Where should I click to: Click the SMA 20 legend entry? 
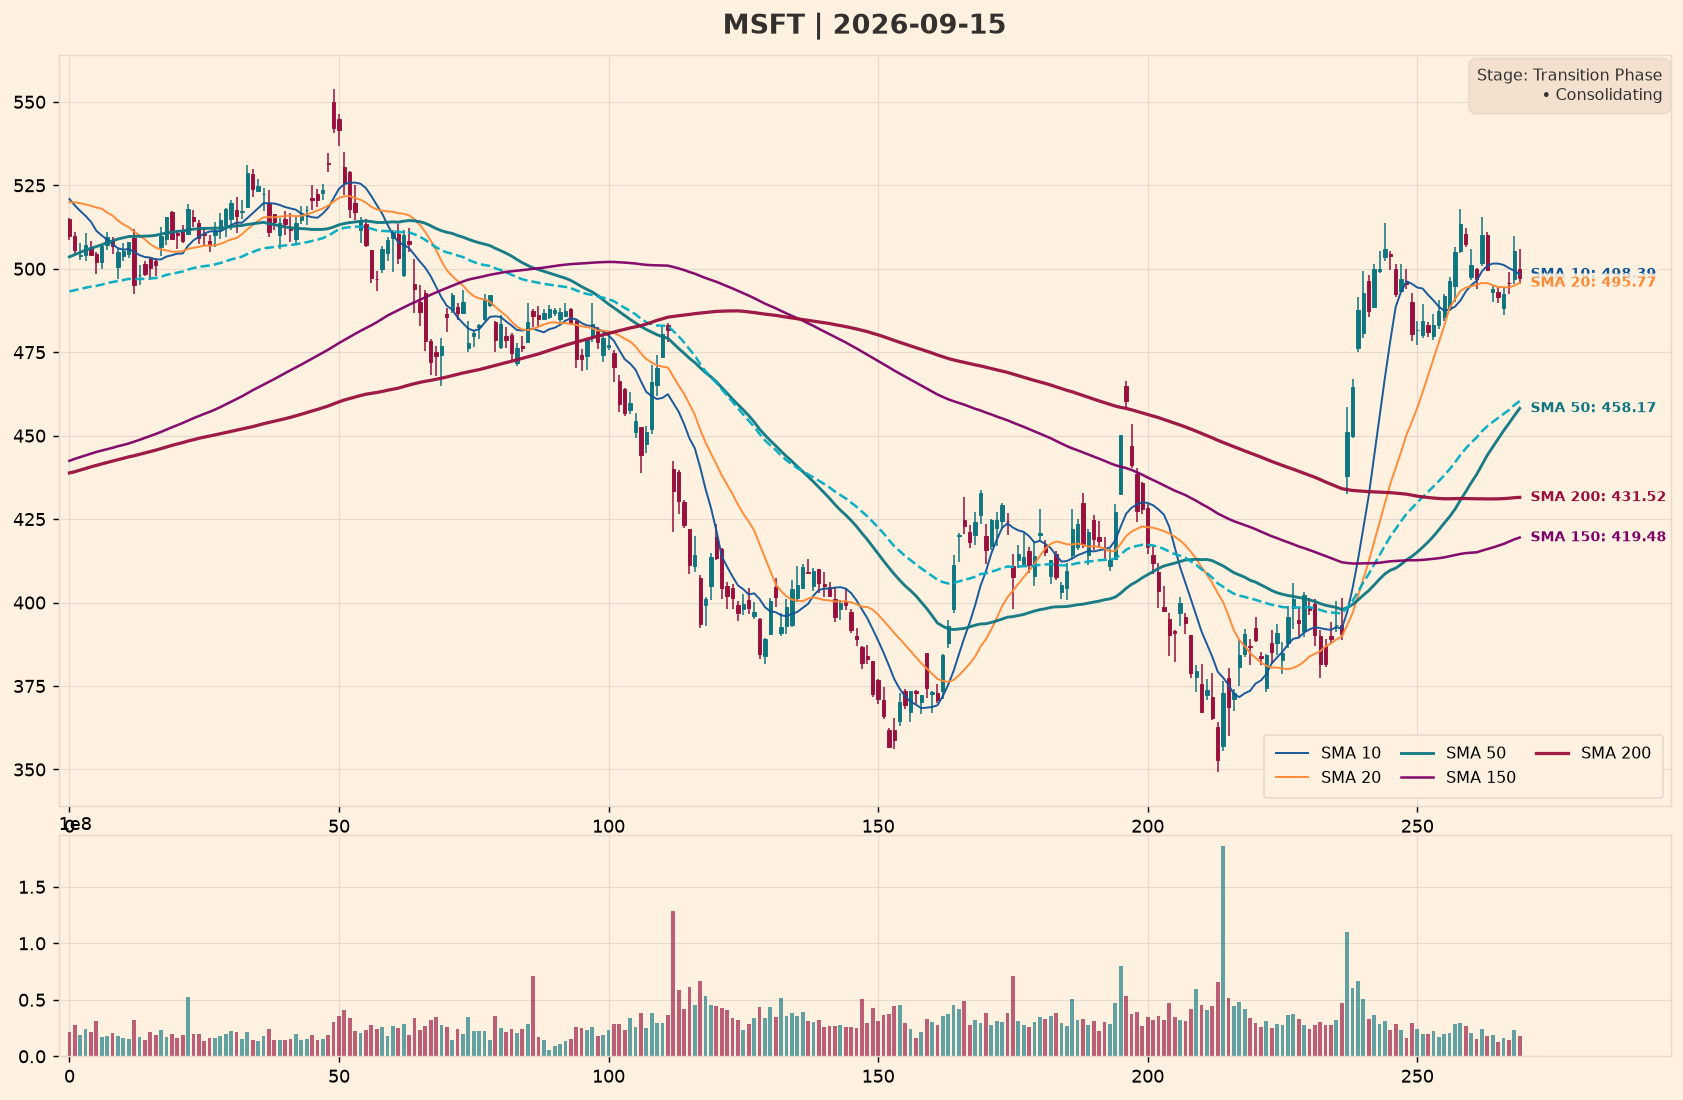pyautogui.click(x=1327, y=777)
